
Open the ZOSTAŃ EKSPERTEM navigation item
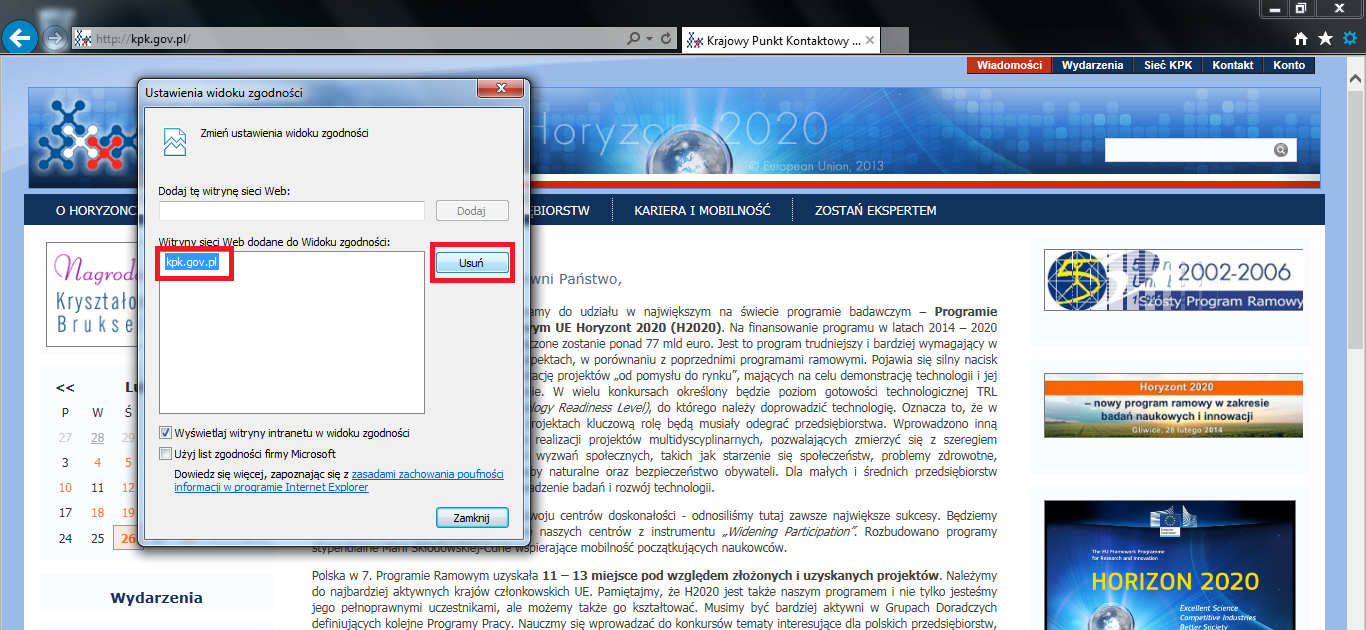click(x=875, y=211)
